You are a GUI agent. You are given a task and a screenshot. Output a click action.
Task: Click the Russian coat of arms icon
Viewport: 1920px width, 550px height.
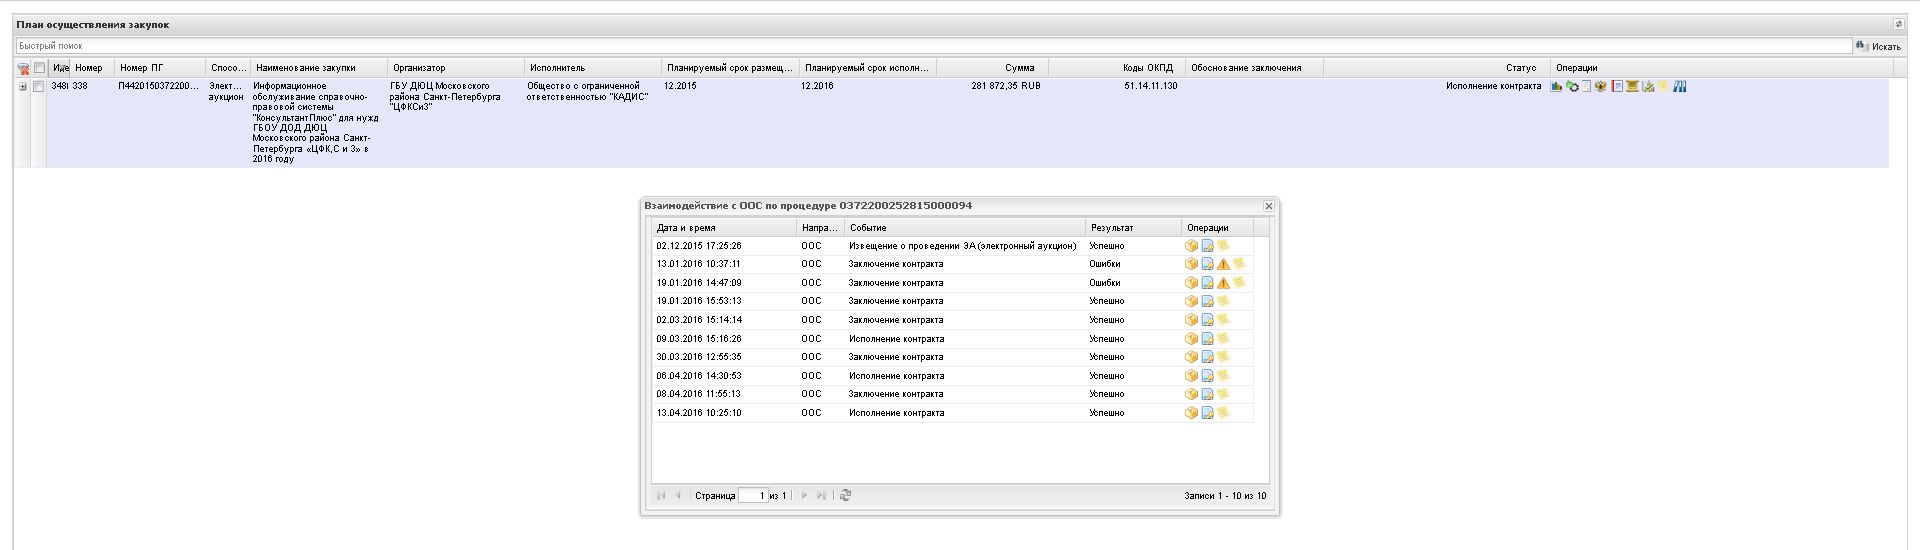(x=1601, y=87)
